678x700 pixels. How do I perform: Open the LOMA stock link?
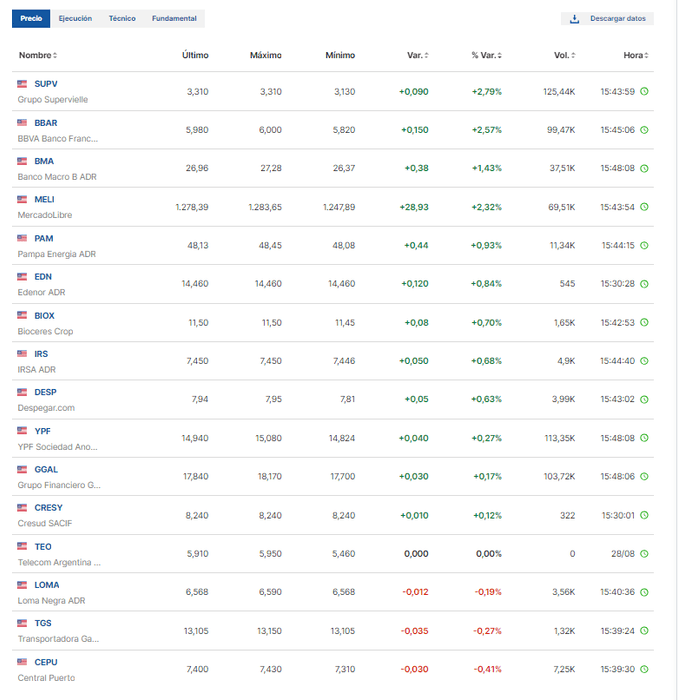(47, 585)
